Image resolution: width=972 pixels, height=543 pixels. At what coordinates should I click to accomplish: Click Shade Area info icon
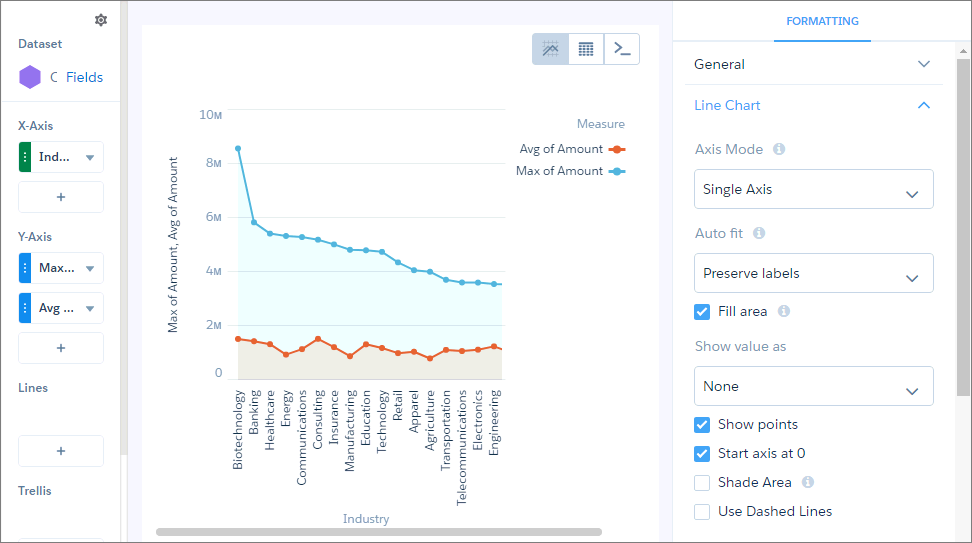(808, 482)
